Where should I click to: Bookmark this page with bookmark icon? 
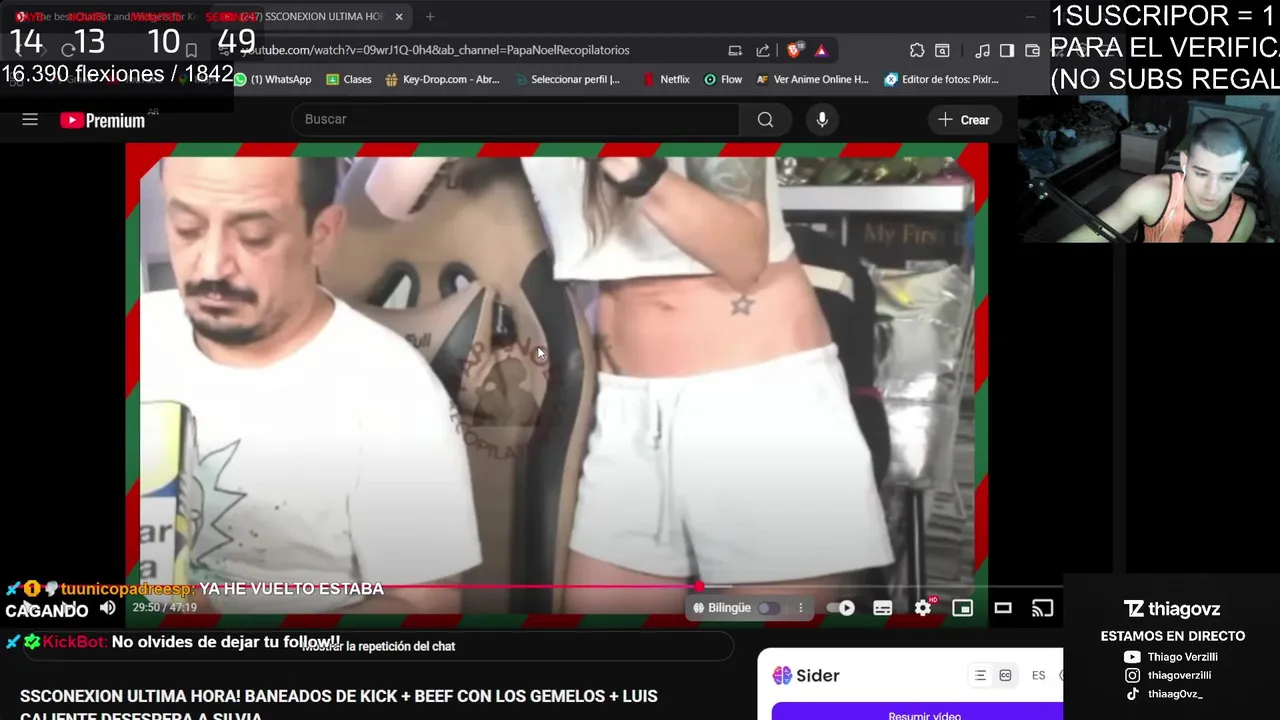pos(191,50)
